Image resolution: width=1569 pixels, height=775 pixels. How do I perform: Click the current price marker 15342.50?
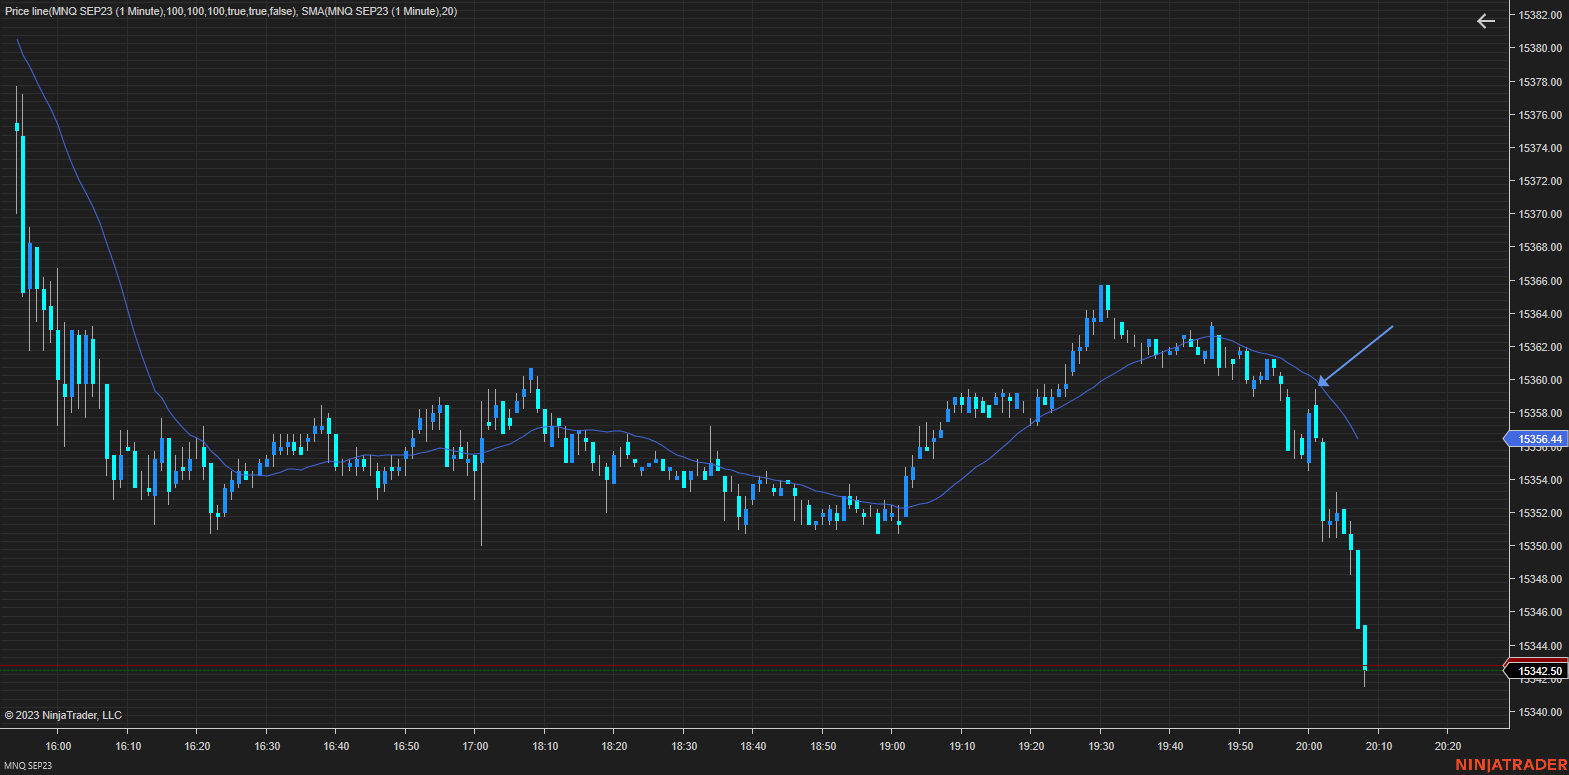[1538, 671]
